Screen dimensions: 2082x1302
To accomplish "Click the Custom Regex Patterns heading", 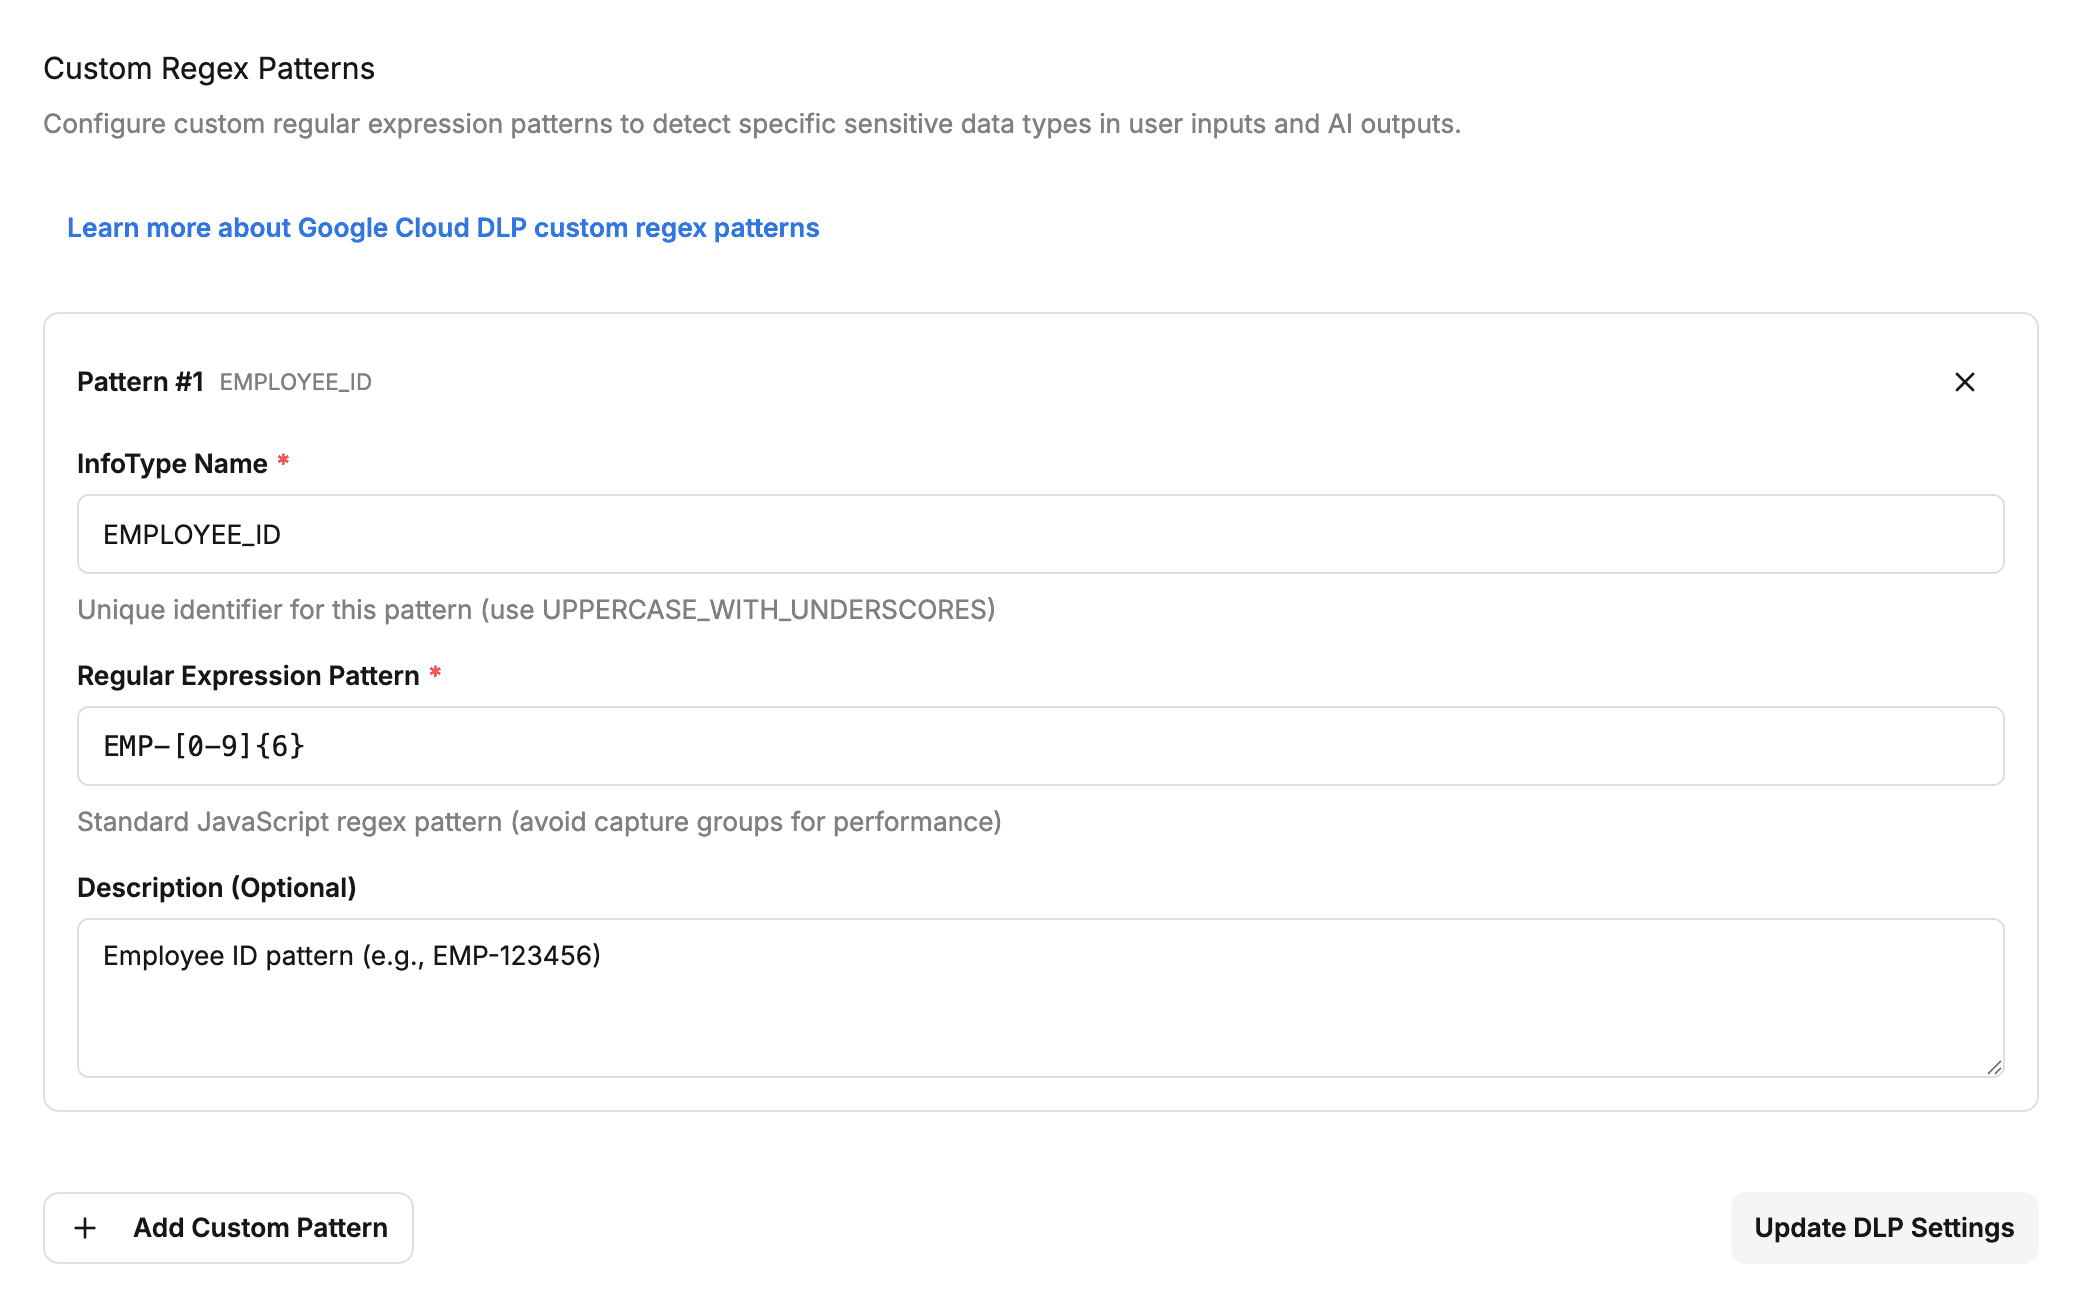I will [x=209, y=68].
